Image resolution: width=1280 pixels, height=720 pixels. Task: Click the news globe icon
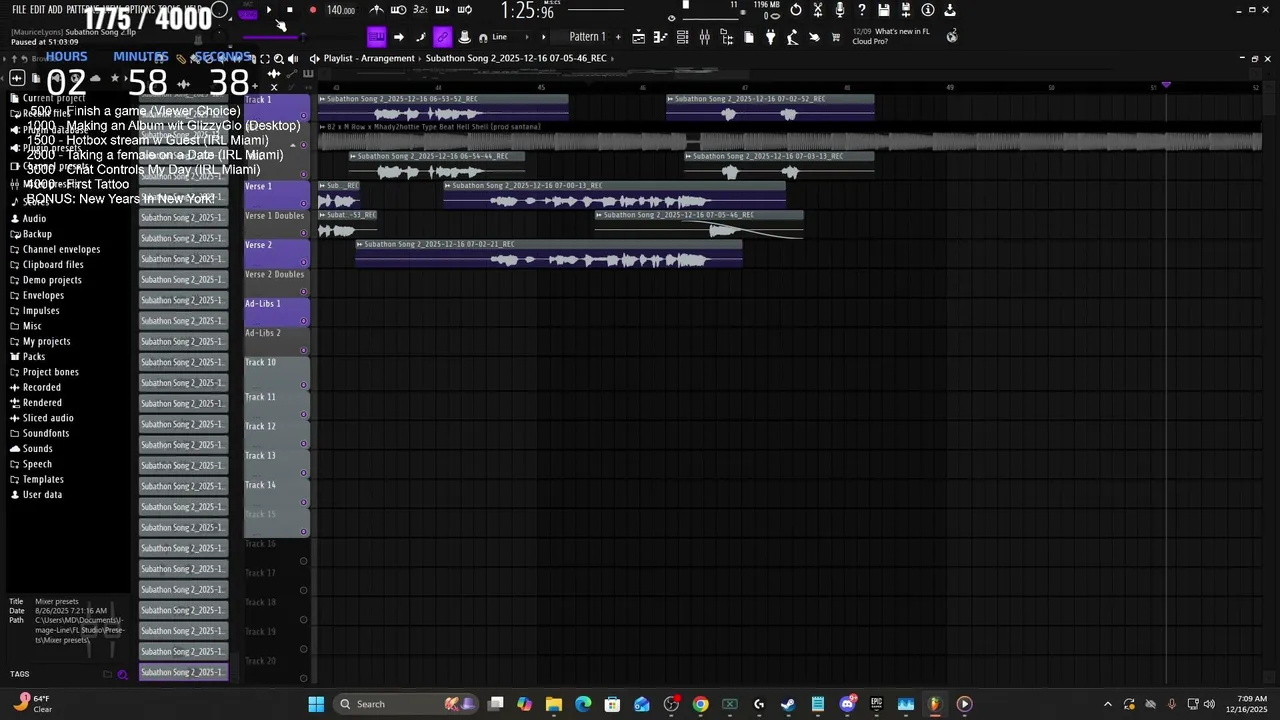pos(952,36)
